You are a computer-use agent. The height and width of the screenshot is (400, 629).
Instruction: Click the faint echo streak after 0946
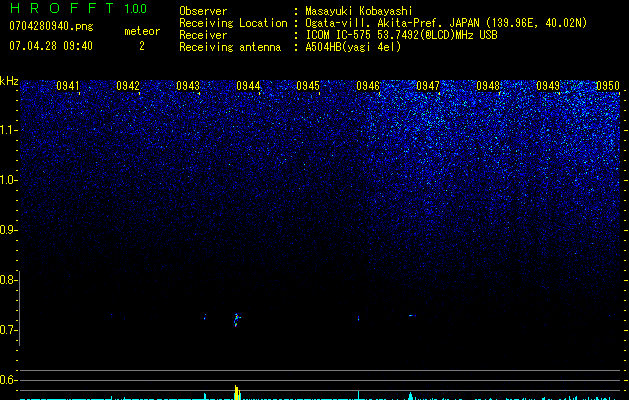coord(412,315)
